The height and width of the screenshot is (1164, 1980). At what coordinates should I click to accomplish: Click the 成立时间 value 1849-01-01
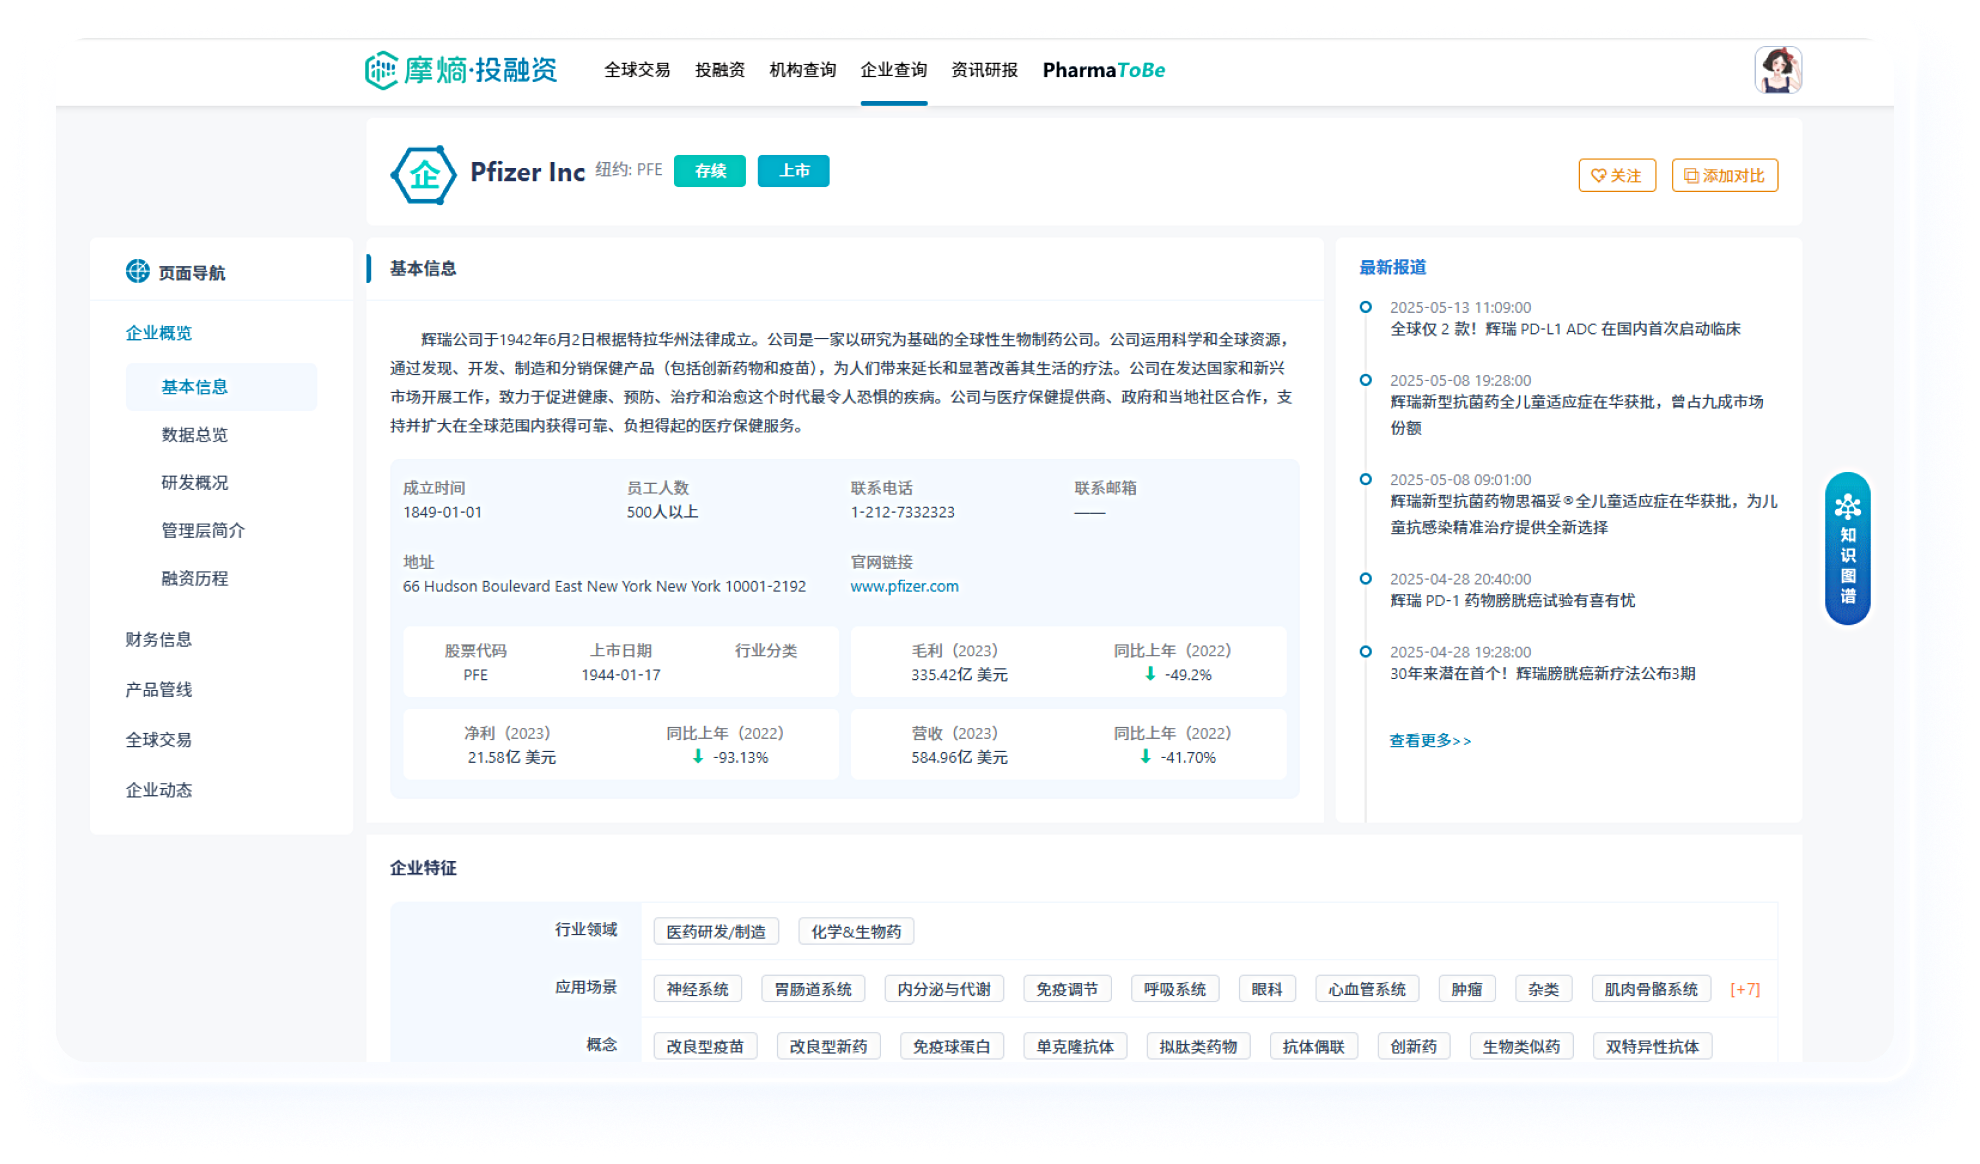tap(442, 512)
